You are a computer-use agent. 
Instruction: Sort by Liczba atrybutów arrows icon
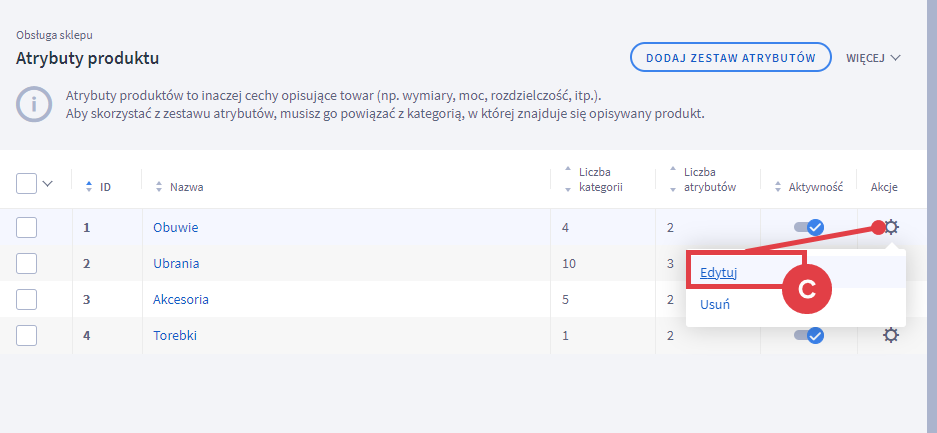click(x=672, y=179)
